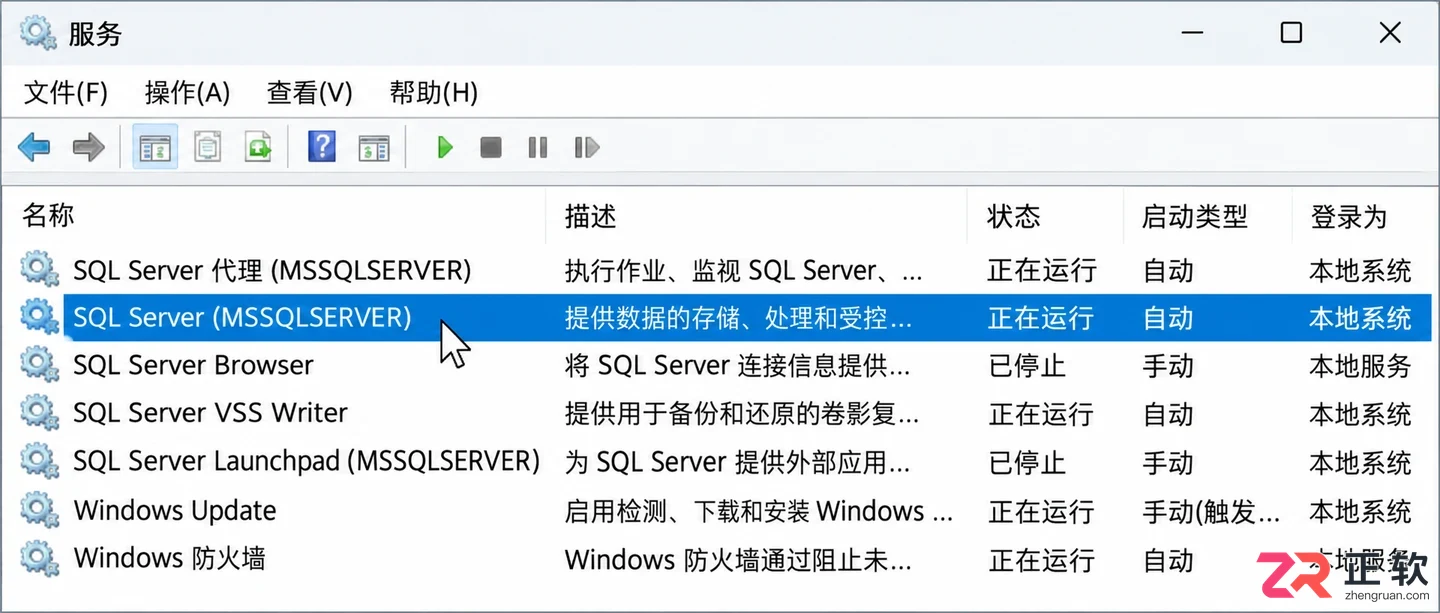Click description 提供用于备份和还原的卷影复
The width and height of the screenshot is (1440, 613).
tap(742, 414)
